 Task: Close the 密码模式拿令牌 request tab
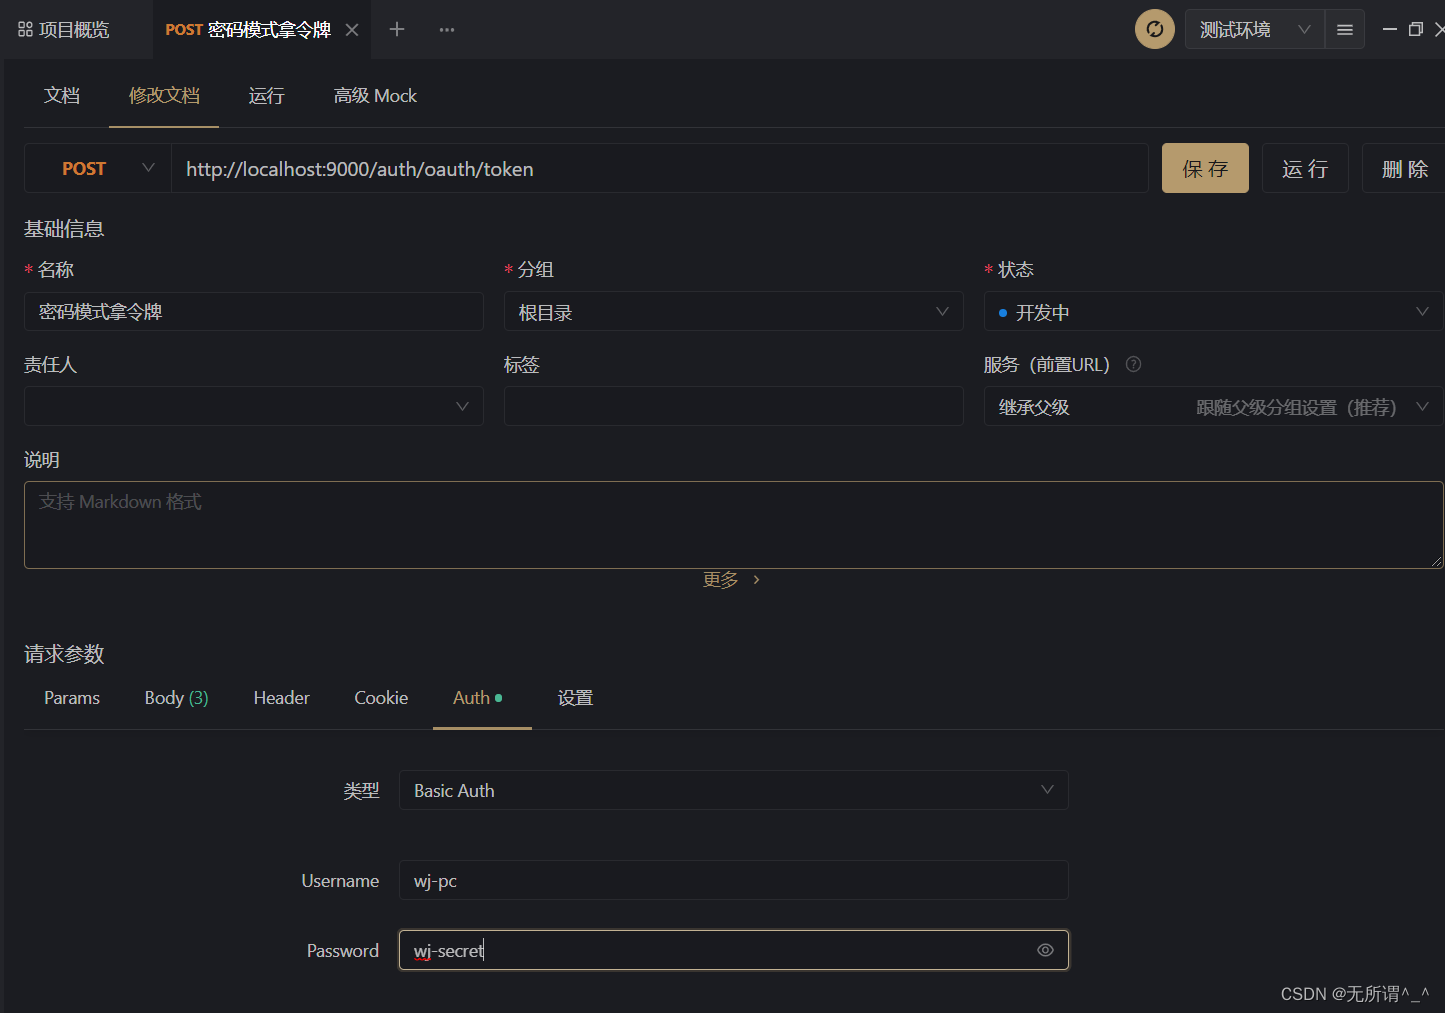pos(352,30)
